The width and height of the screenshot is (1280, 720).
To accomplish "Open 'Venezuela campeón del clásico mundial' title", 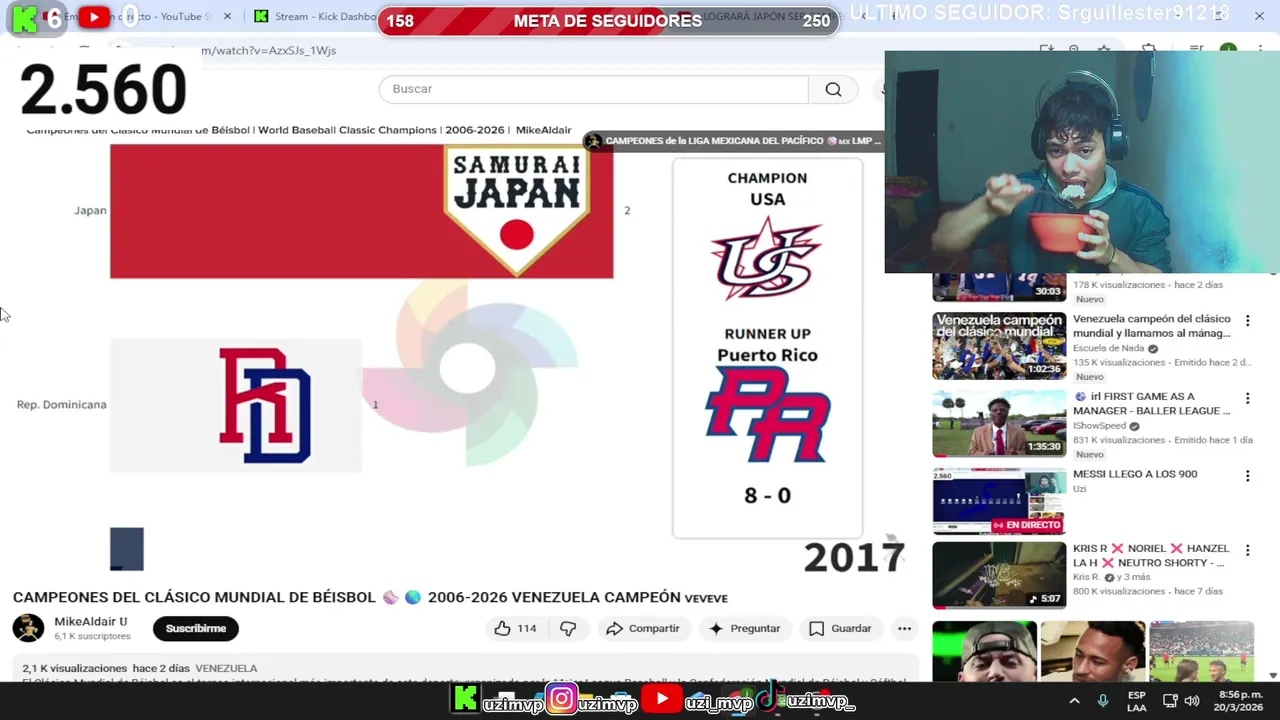I will [1152, 326].
